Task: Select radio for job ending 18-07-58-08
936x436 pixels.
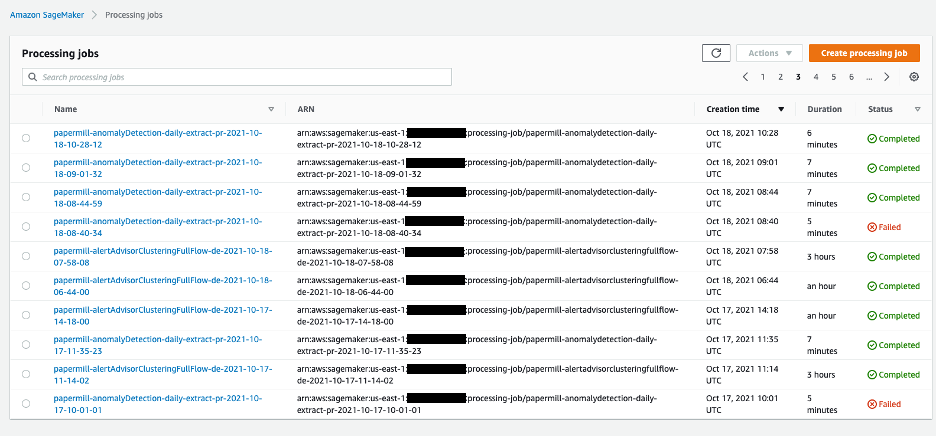Action: coord(26,256)
